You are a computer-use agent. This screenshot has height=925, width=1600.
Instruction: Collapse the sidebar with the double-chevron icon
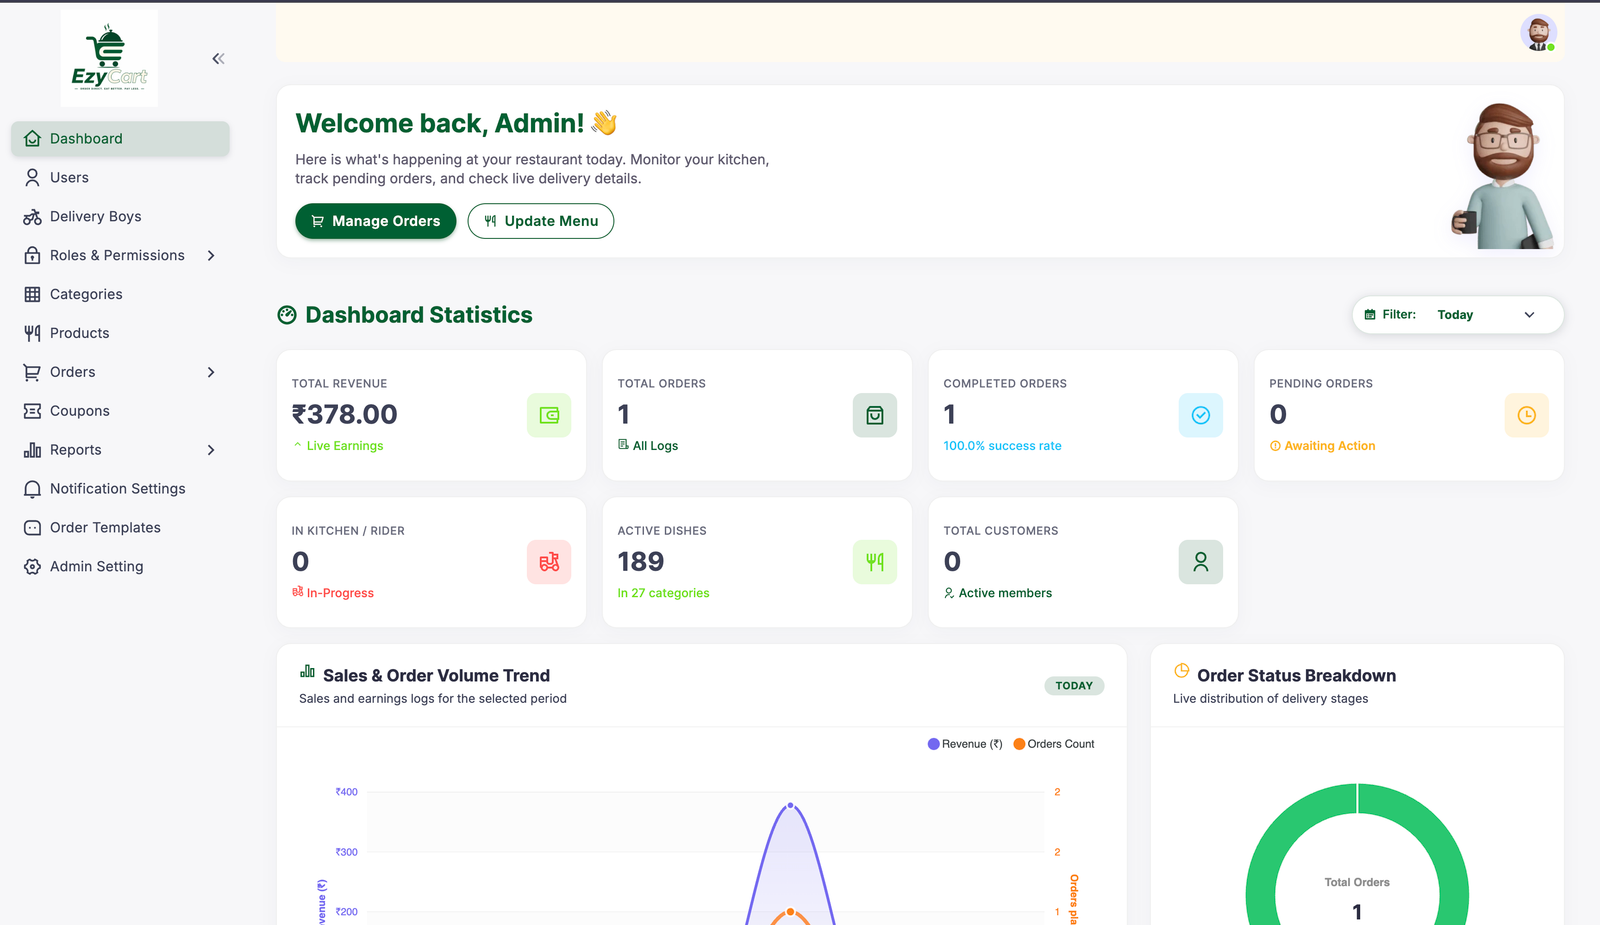pos(218,59)
